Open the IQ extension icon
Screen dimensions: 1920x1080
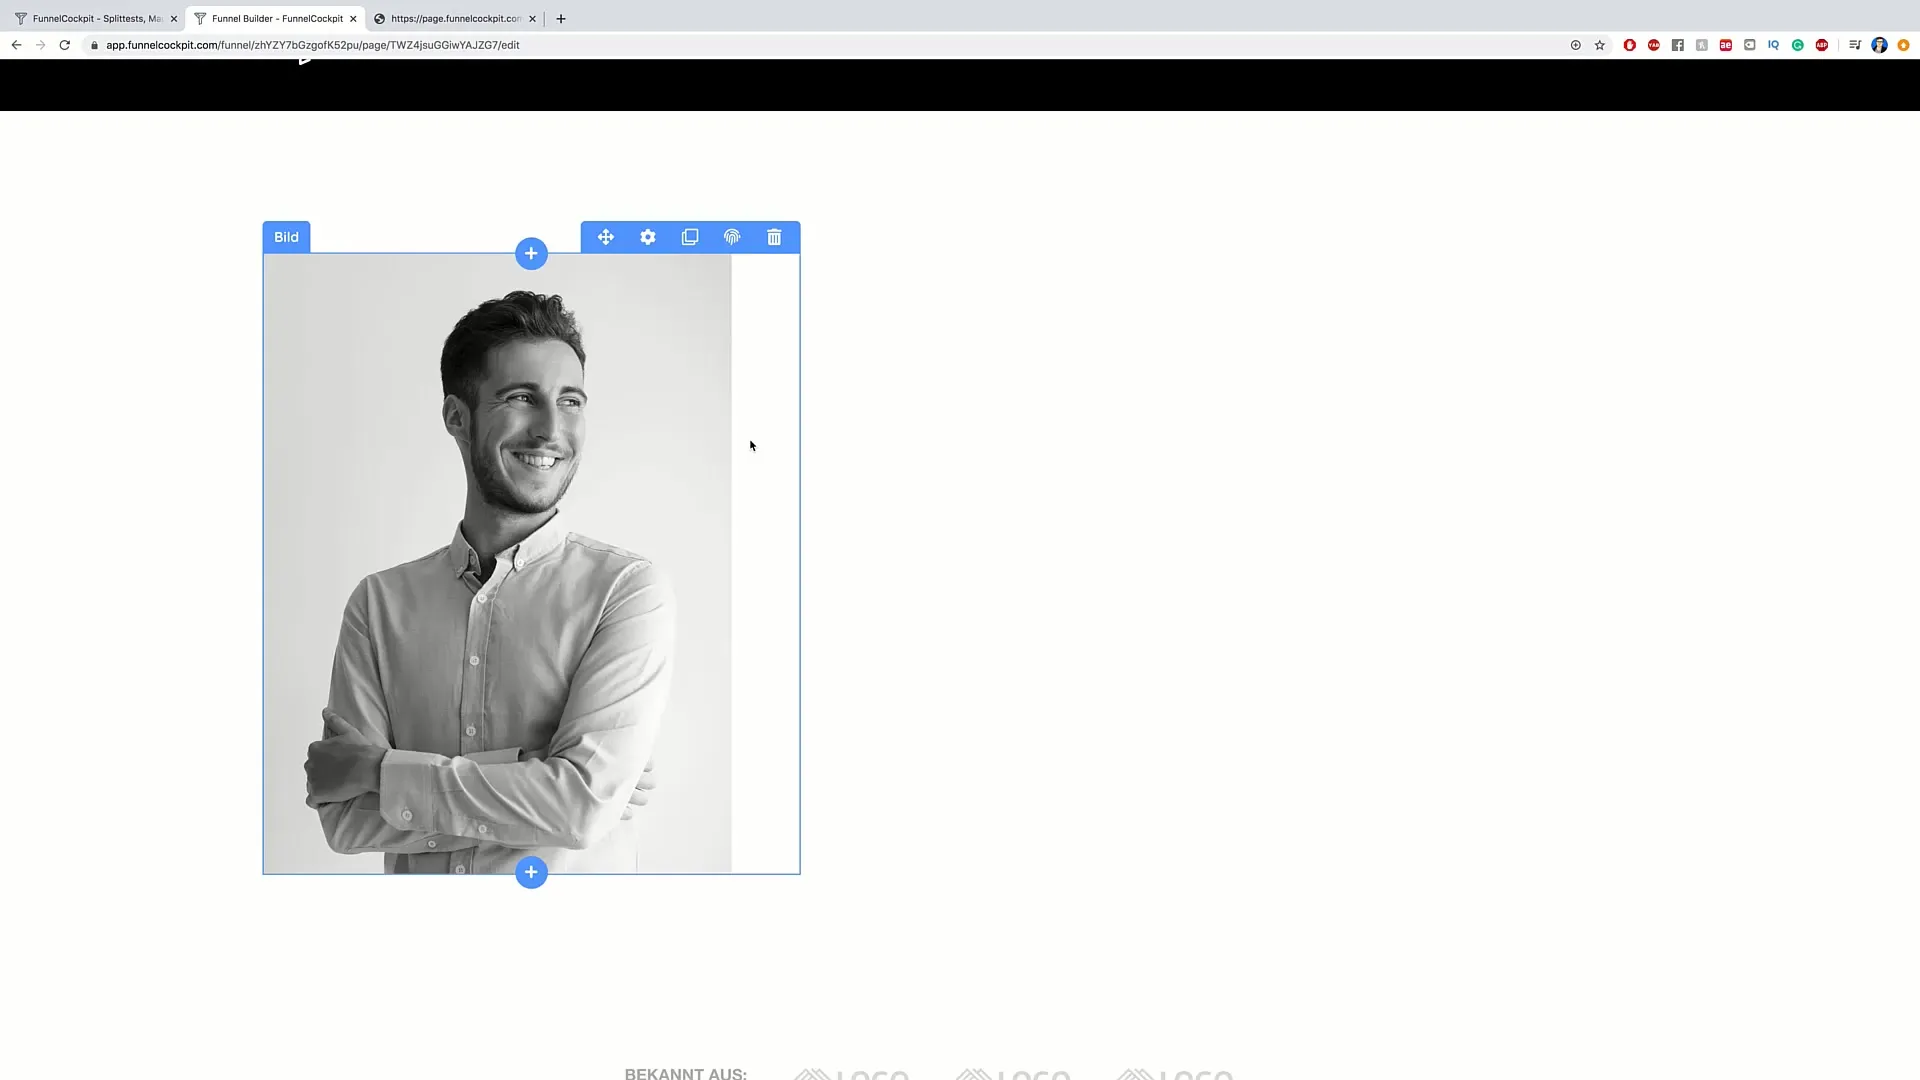click(1773, 45)
